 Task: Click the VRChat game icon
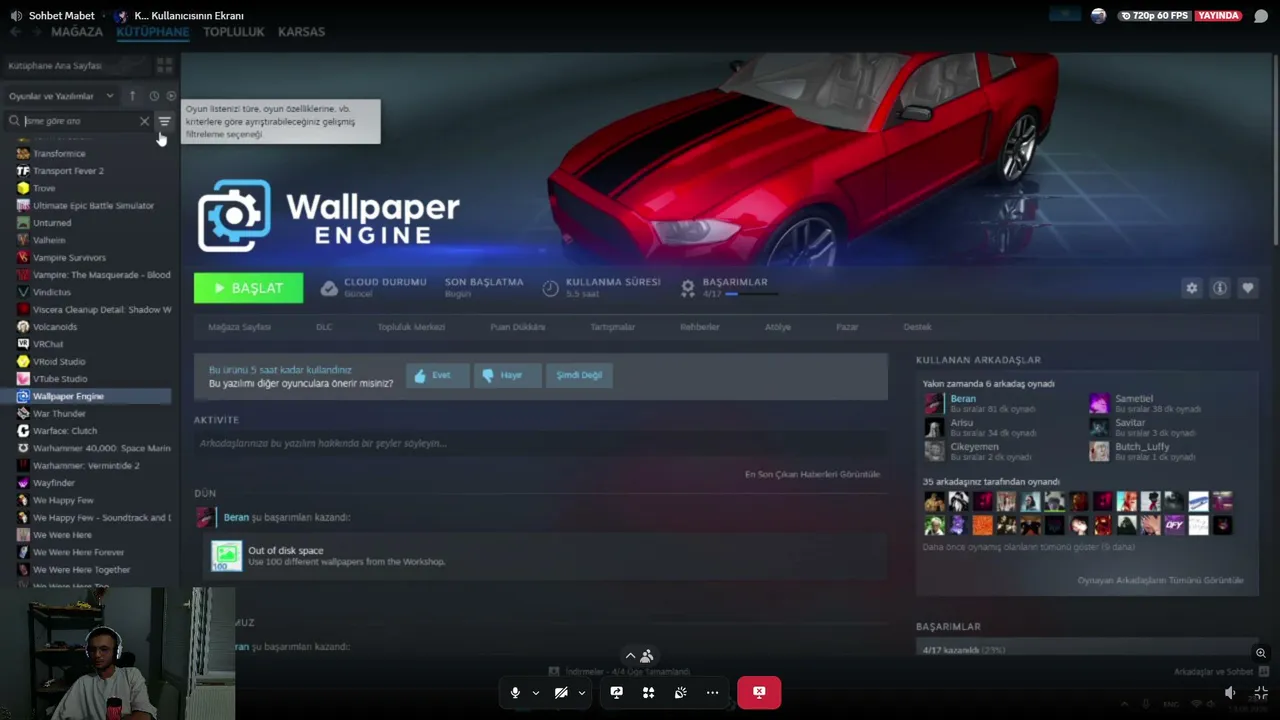tap(23, 344)
